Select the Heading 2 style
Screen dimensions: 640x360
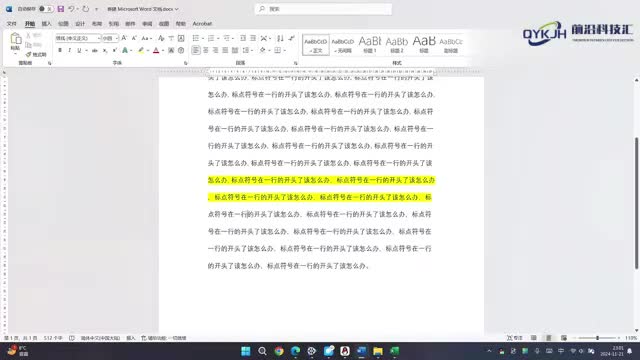397,45
